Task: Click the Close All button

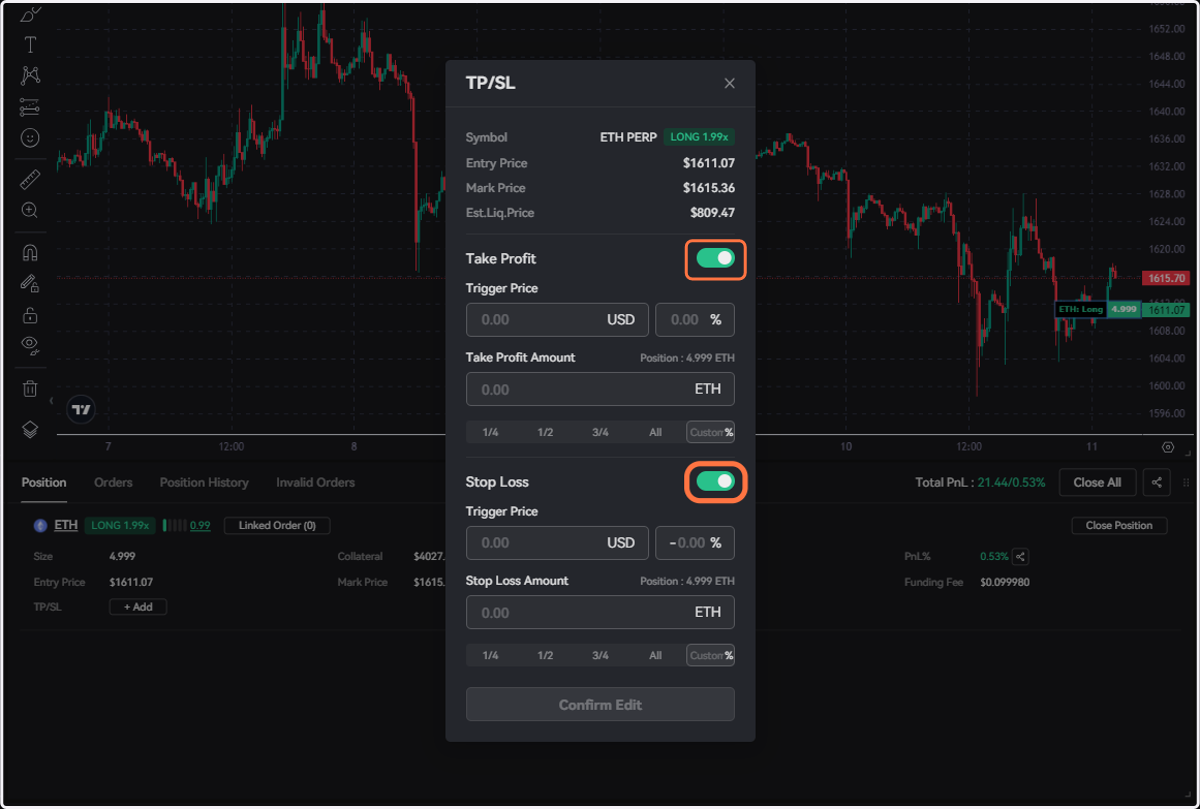Action: pyautogui.click(x=1097, y=482)
